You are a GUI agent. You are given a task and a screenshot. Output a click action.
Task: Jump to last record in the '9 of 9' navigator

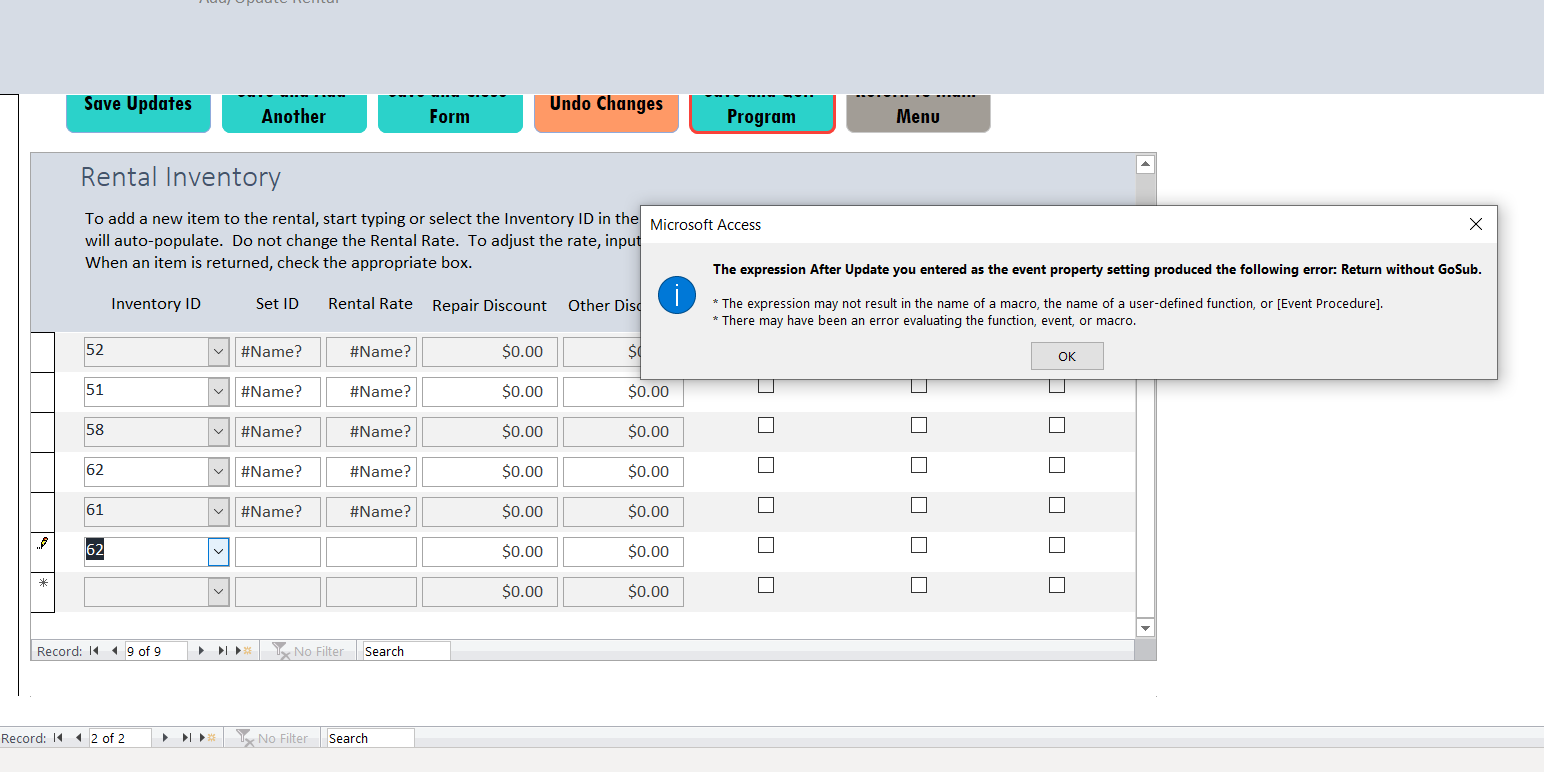[x=223, y=651]
